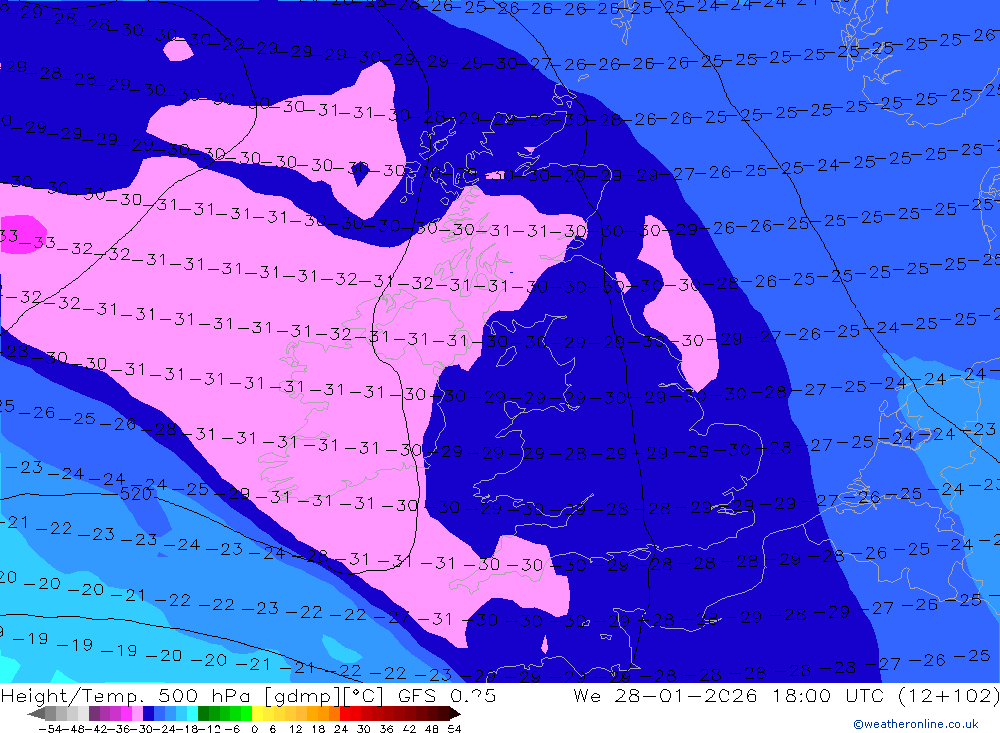Select the orange swatch left of bright red
Viewport: 1000px width, 733px height.
click(334, 713)
